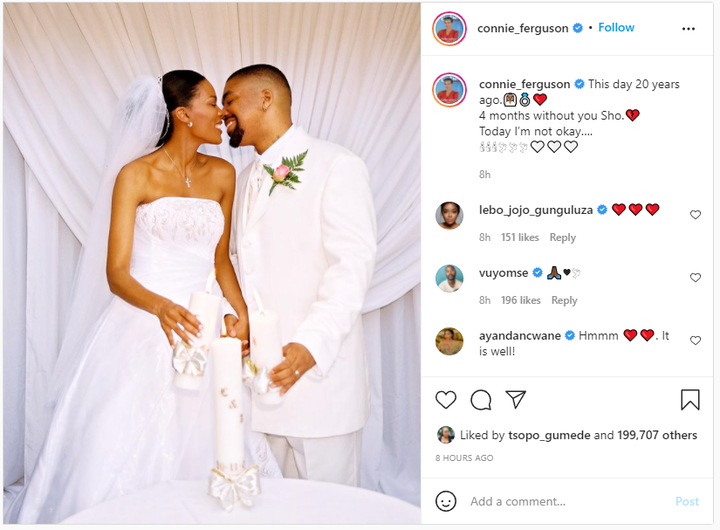The image size is (720, 530).
Task: Save post with bookmark icon
Action: (x=690, y=400)
